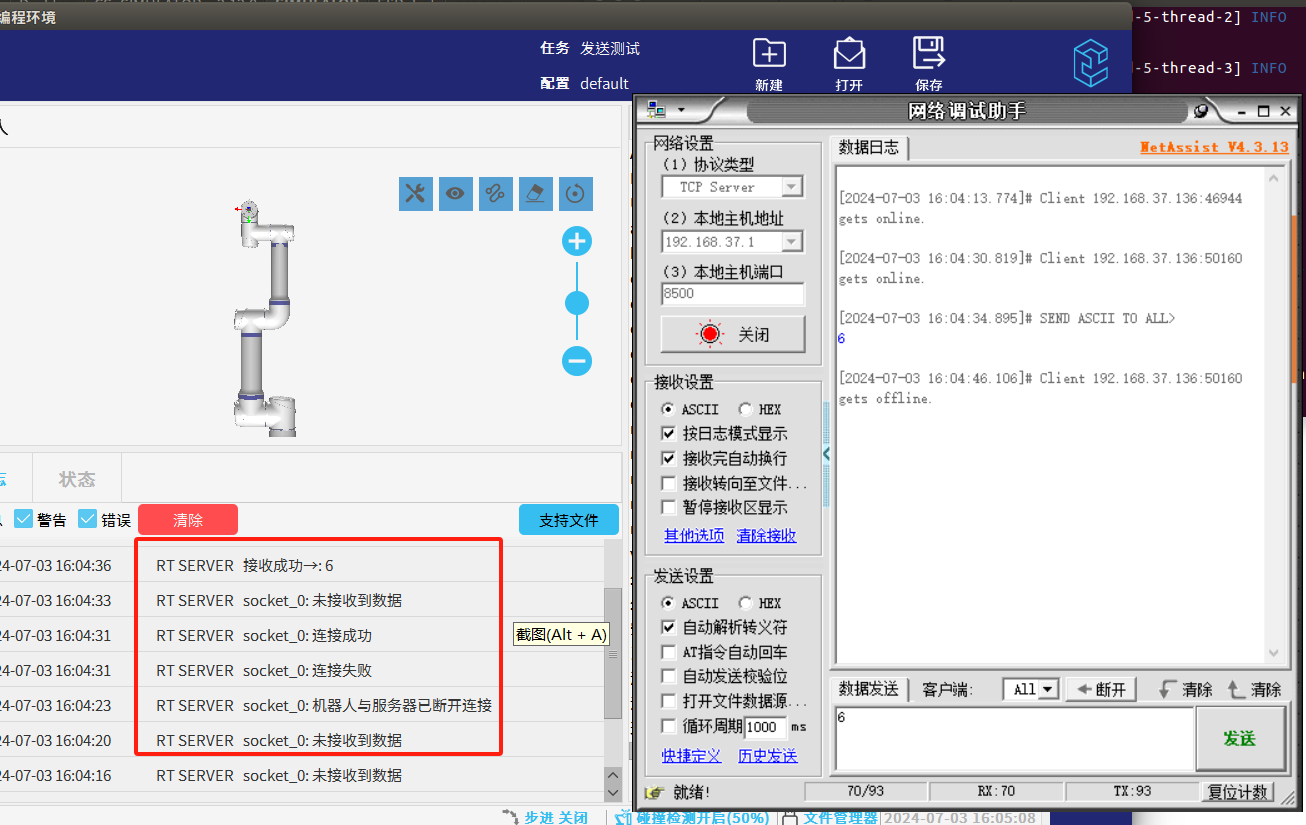Click the chain link icon in 3D view
The image size is (1306, 825).
coord(495,194)
